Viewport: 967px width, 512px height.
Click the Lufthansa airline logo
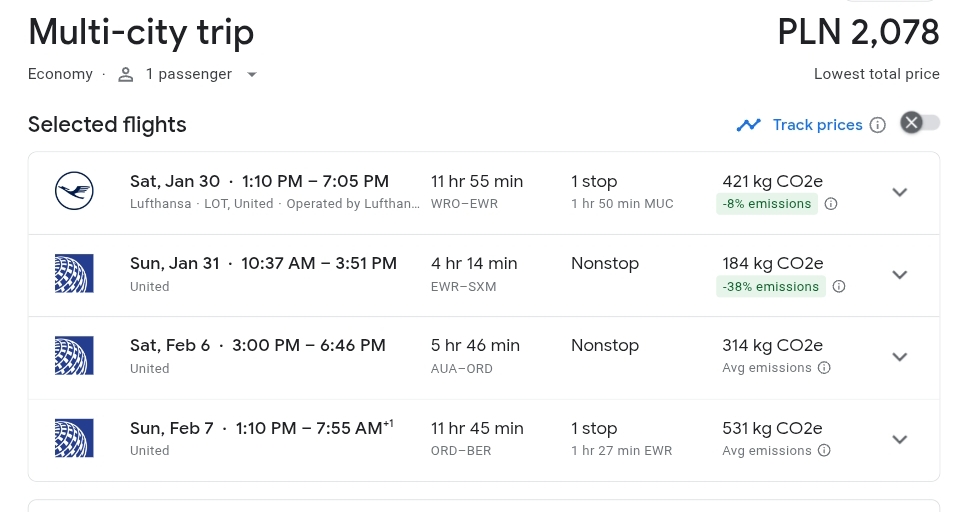pyautogui.click(x=74, y=191)
